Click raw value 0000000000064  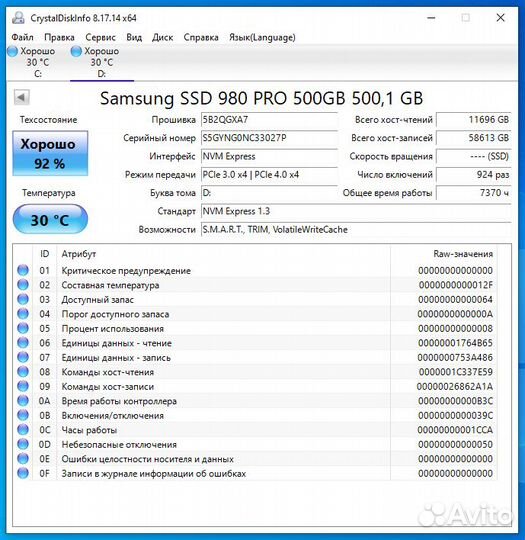coord(455,300)
